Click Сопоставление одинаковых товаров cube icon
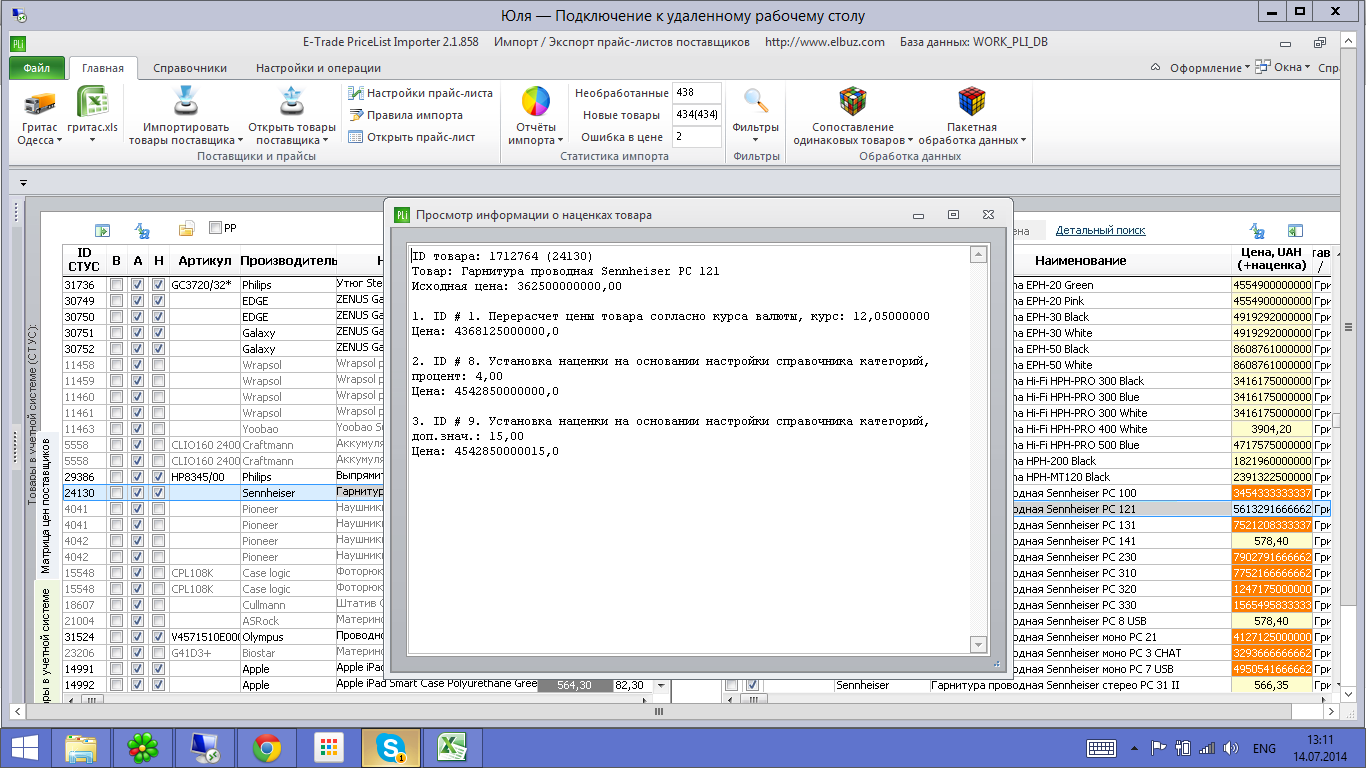The width and height of the screenshot is (1366, 768). pyautogui.click(x=853, y=103)
